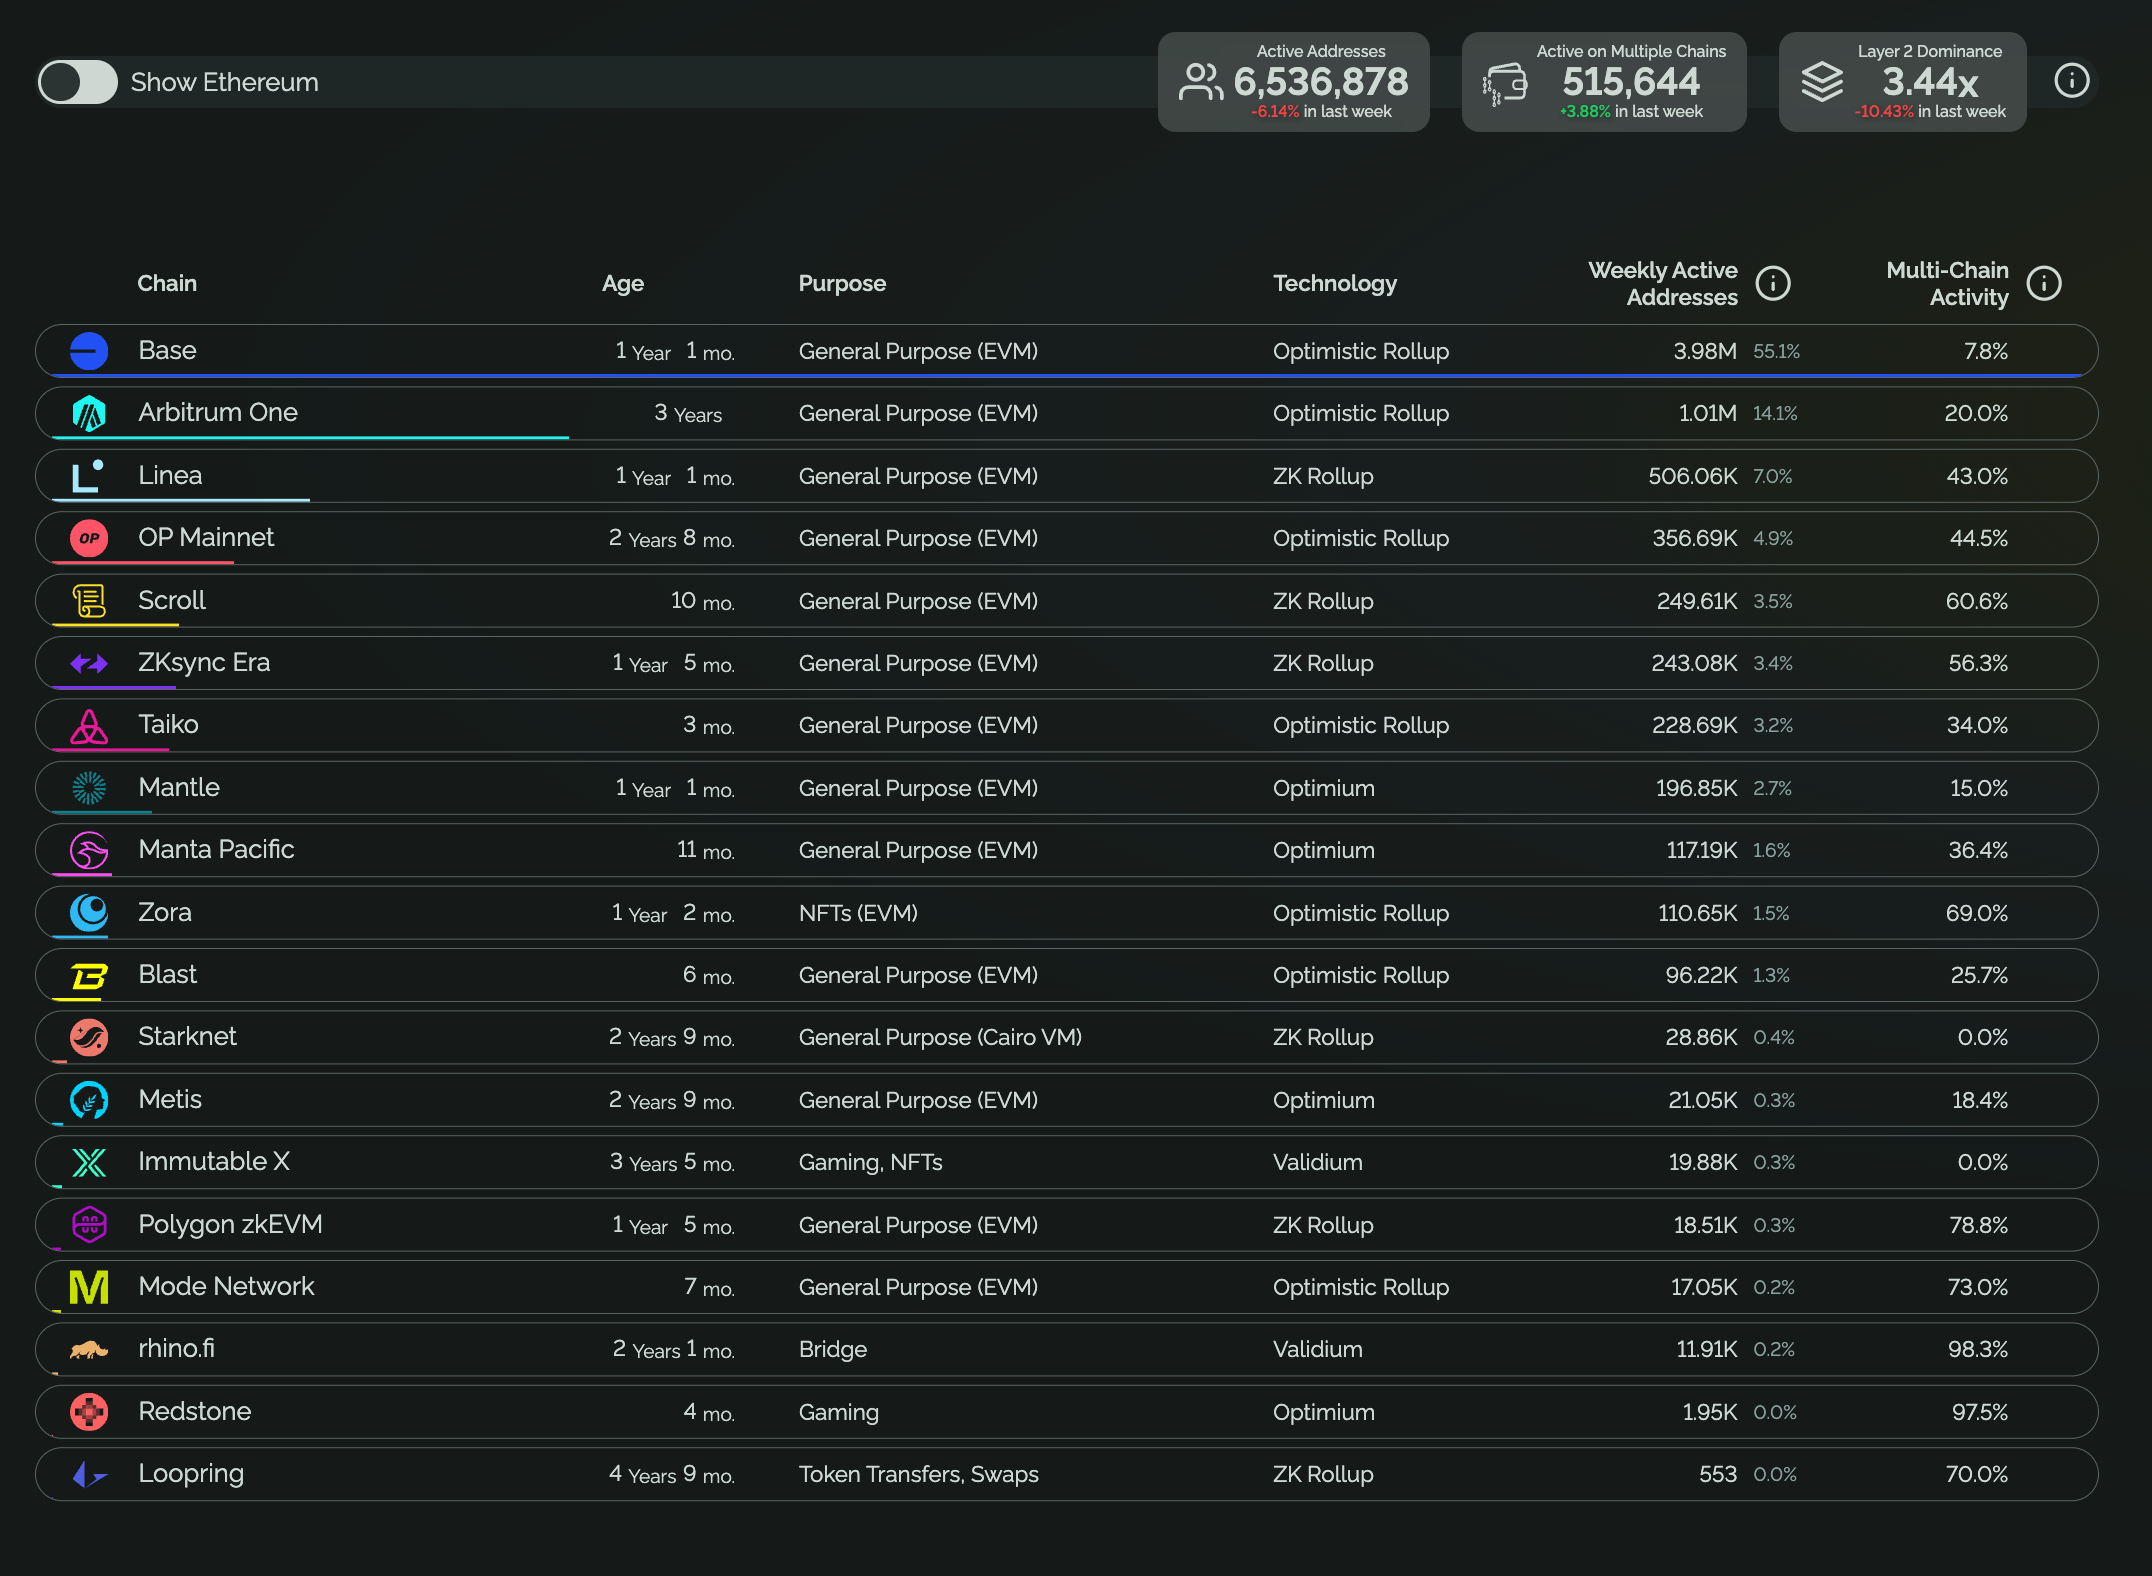Select the Mode Network chain name

pos(226,1286)
